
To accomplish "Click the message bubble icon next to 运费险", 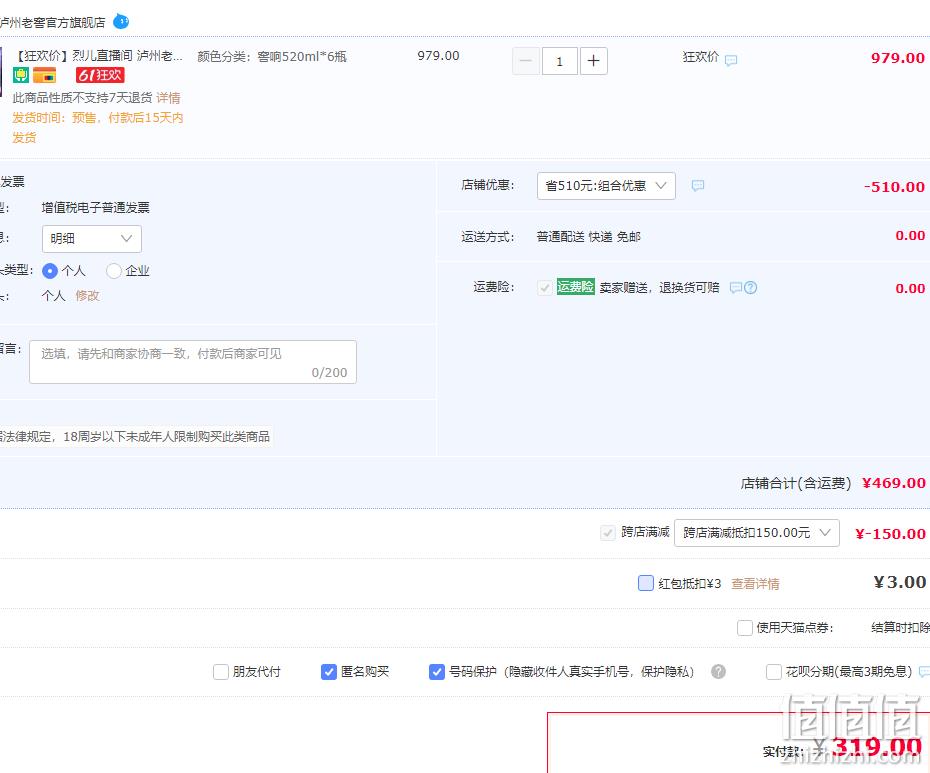I will click(x=735, y=288).
